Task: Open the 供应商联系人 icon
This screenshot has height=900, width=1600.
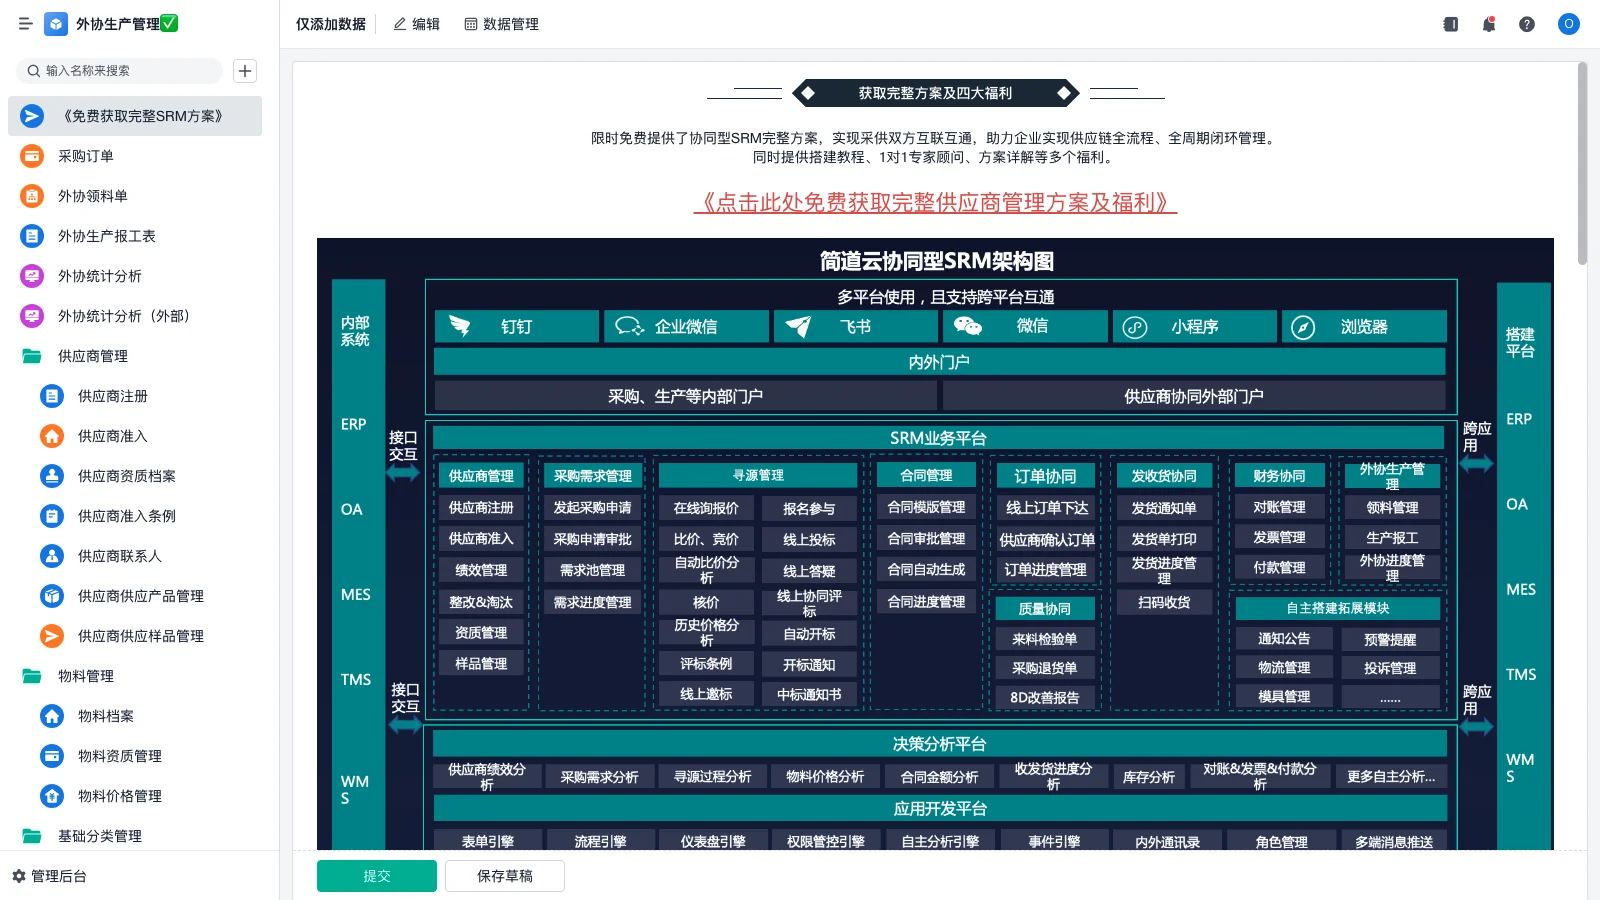Action: (51, 556)
